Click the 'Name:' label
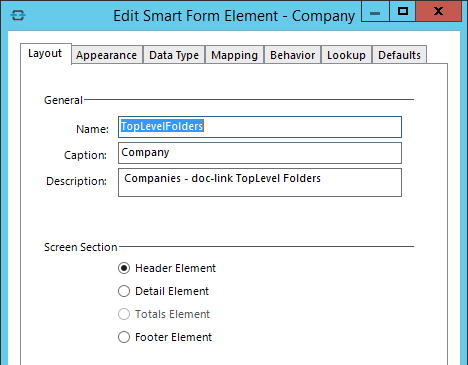The width and height of the screenshot is (468, 365). (92, 129)
